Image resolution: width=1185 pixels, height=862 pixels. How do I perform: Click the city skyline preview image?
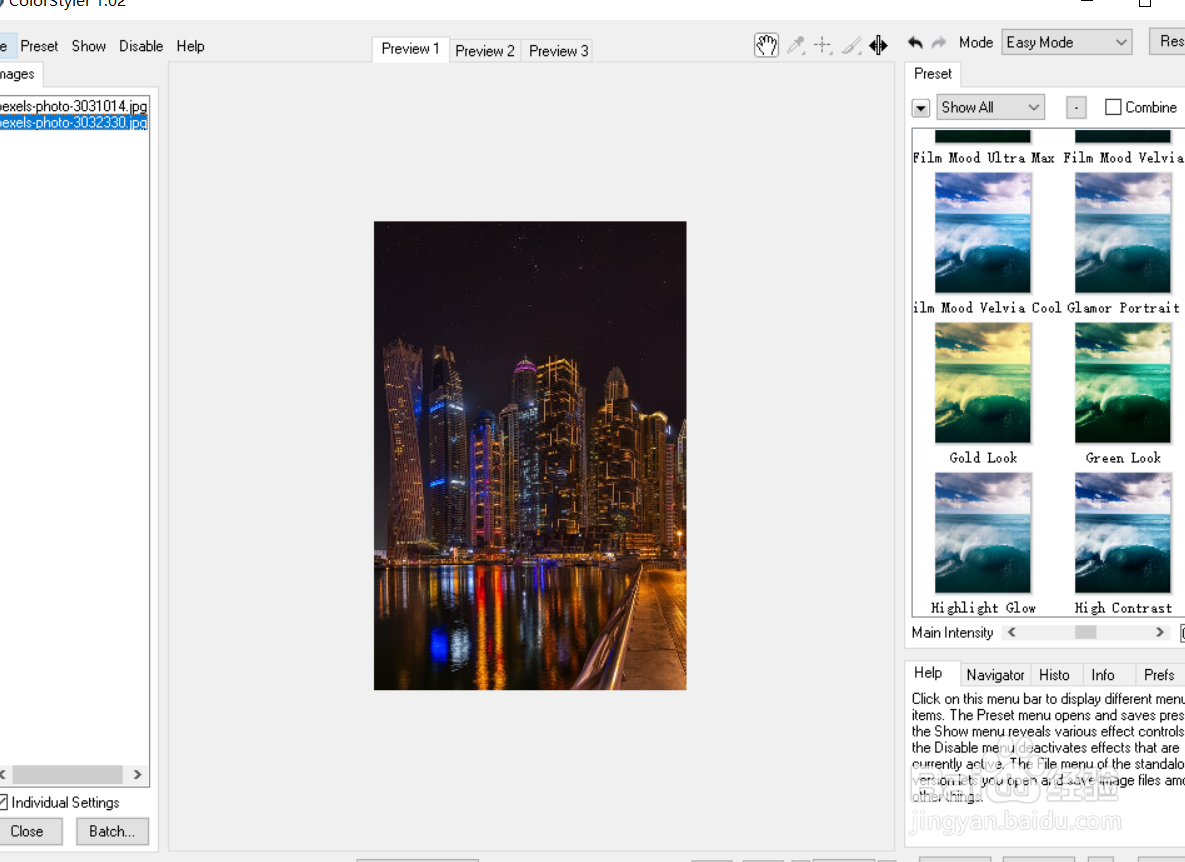tap(530, 456)
